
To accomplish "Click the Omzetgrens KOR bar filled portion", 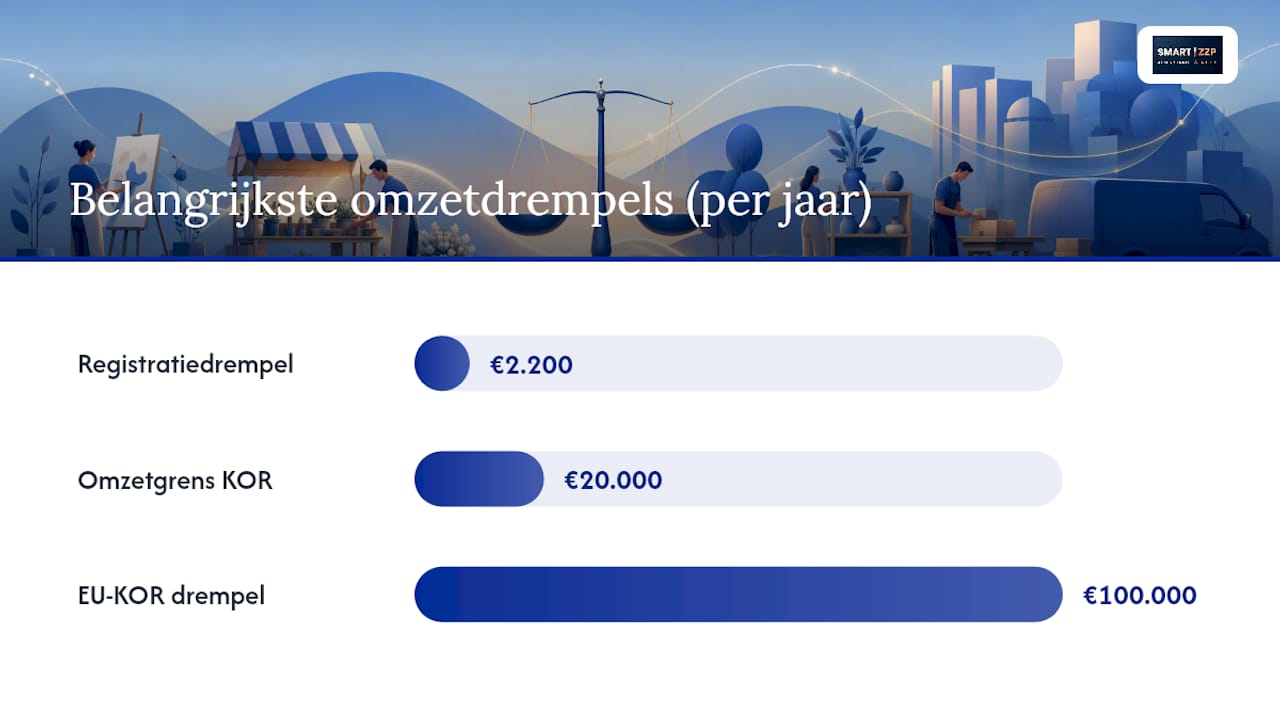I will [479, 479].
